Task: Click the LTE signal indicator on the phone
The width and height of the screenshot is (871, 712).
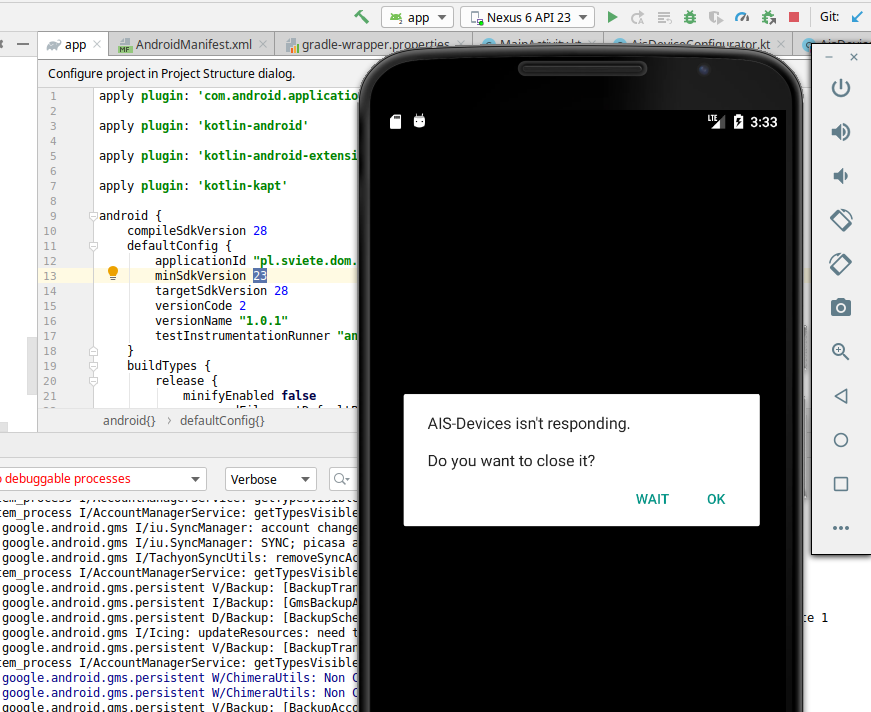Action: coord(716,122)
